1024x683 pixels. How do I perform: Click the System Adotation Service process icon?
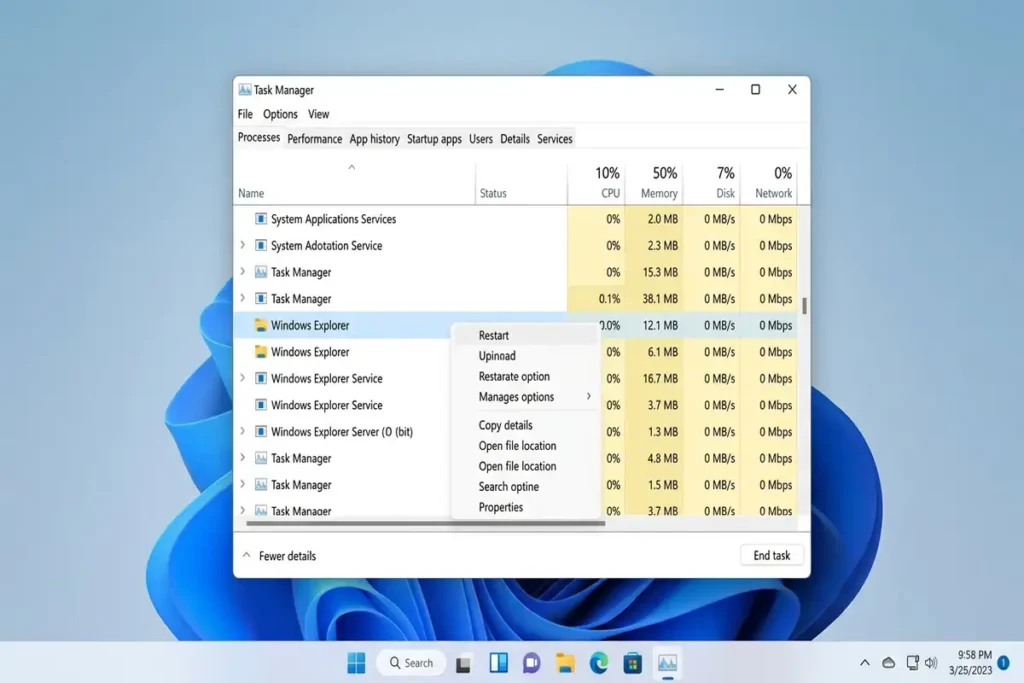point(261,246)
